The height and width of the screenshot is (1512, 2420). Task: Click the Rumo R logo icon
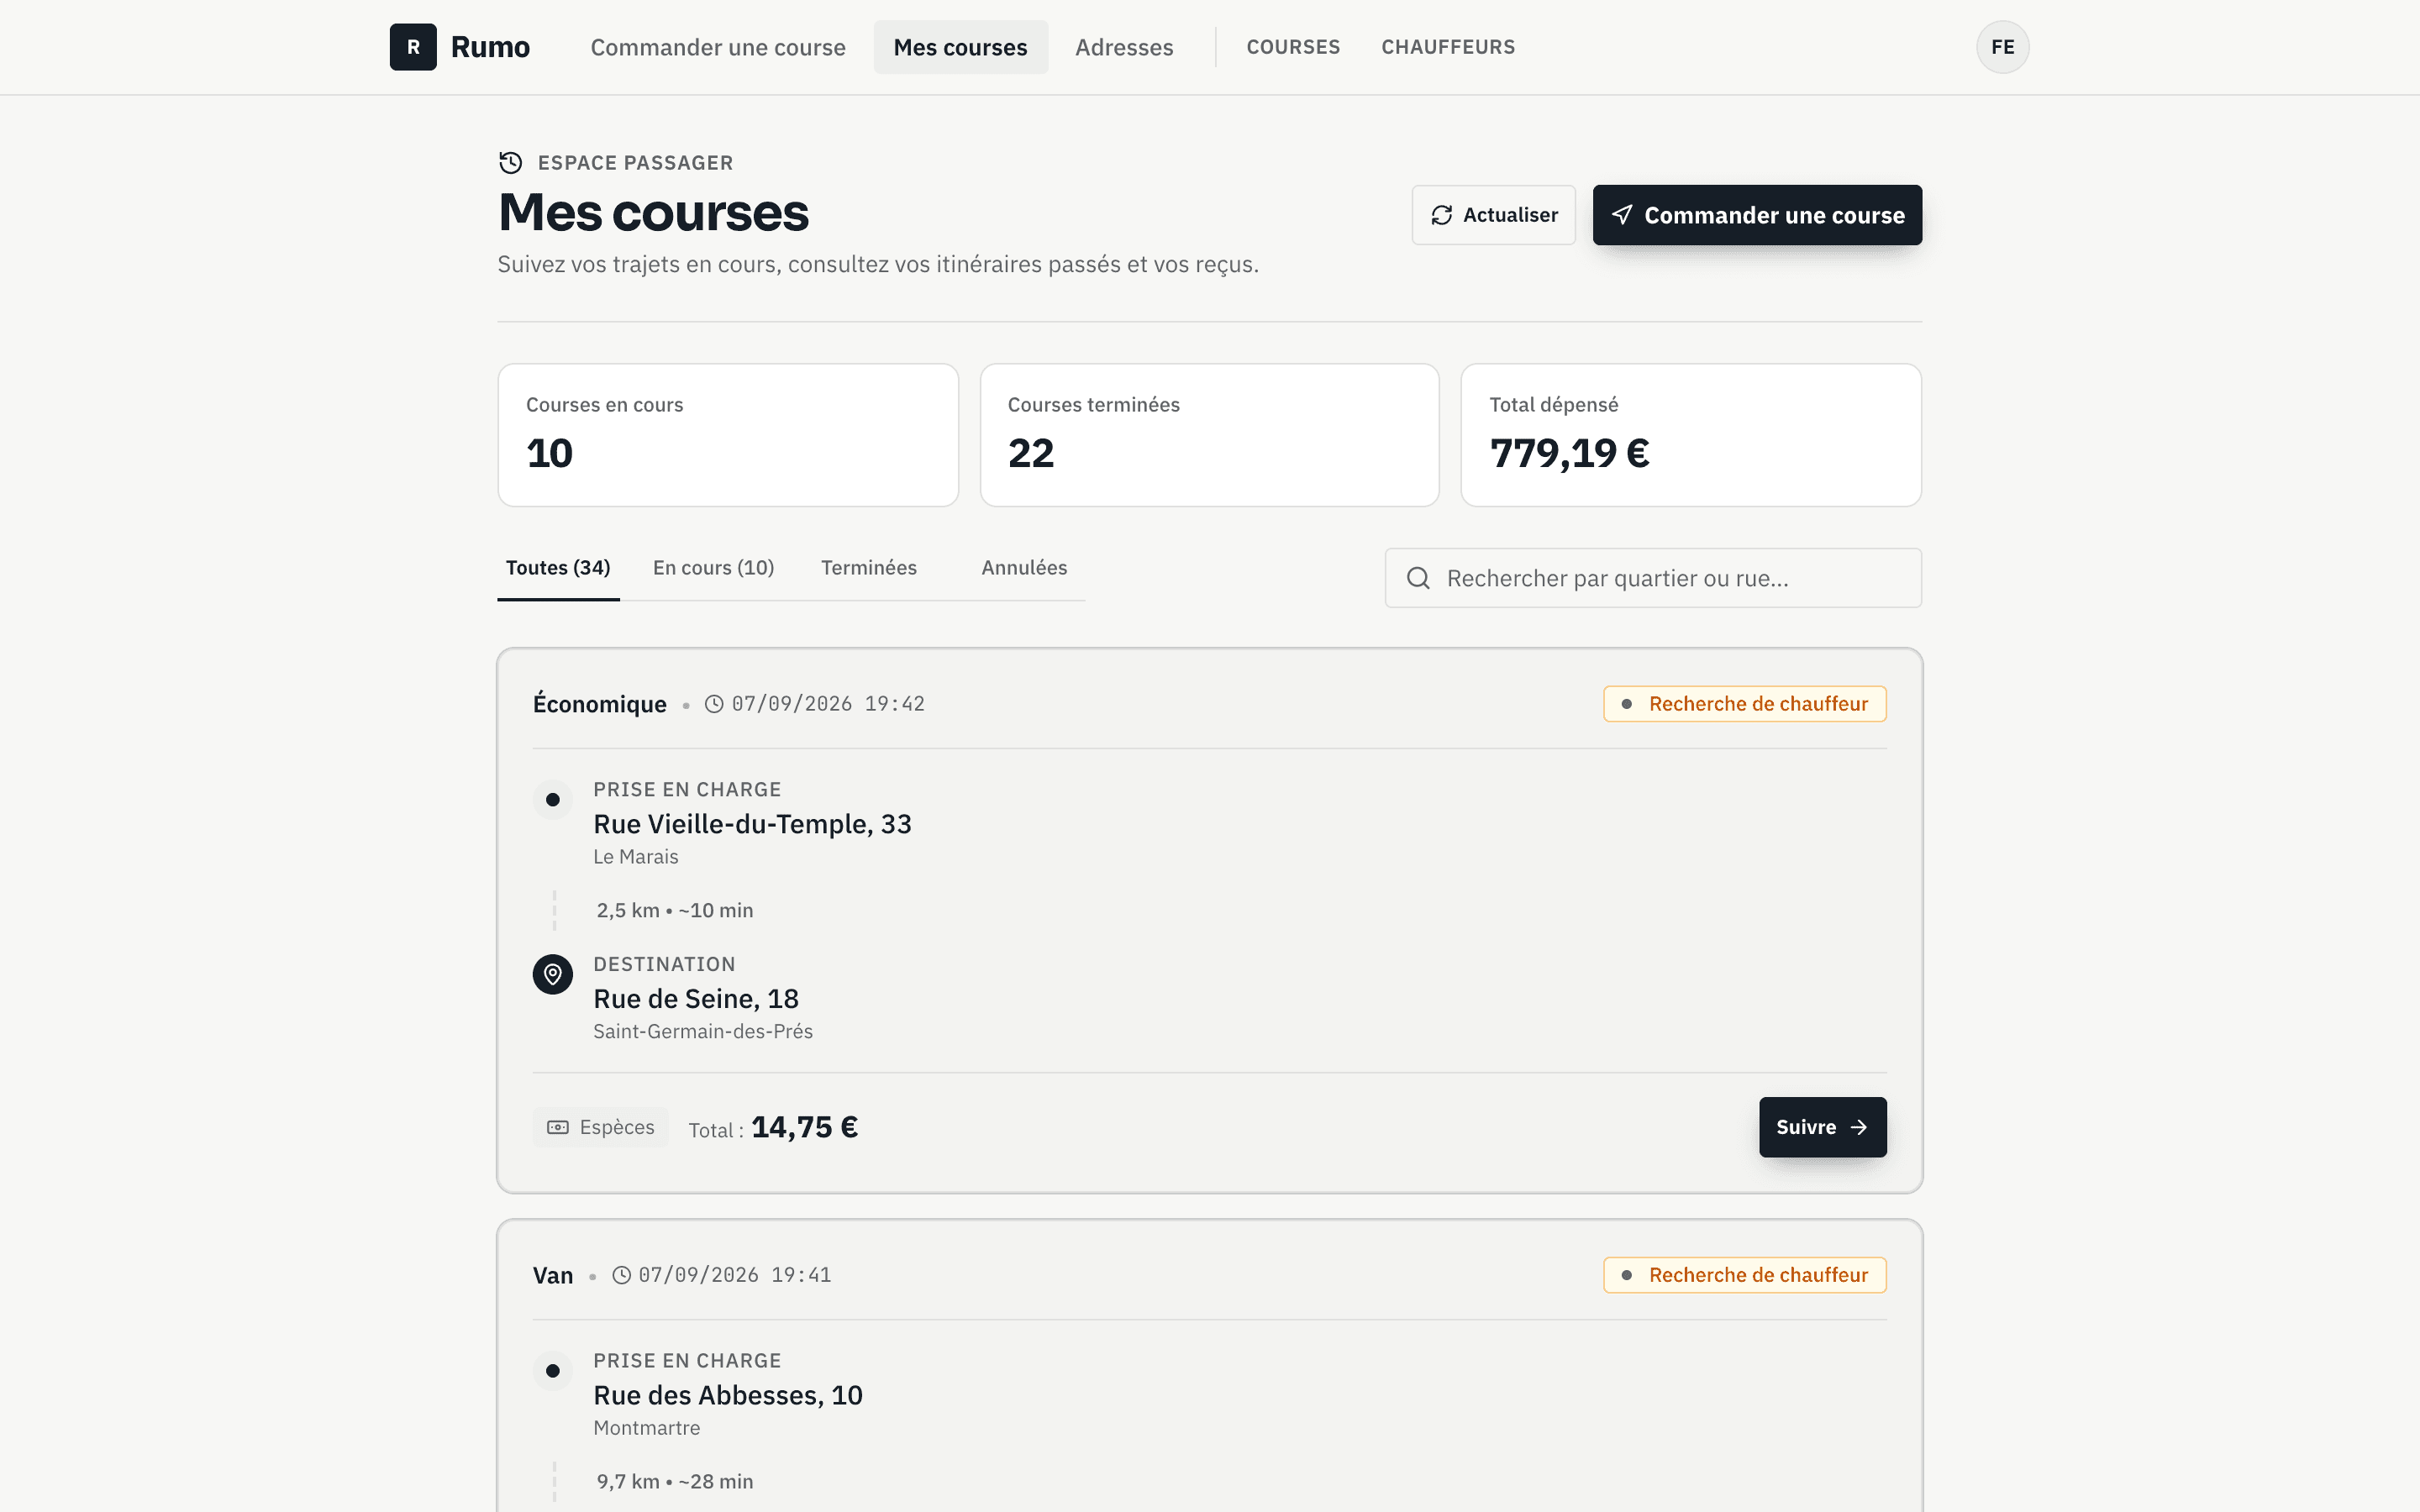coord(413,47)
